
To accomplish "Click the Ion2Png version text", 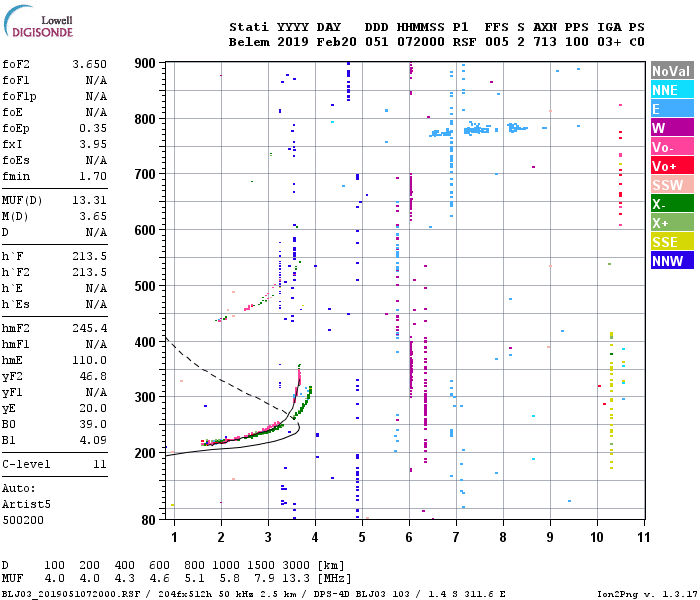I will point(648,594).
